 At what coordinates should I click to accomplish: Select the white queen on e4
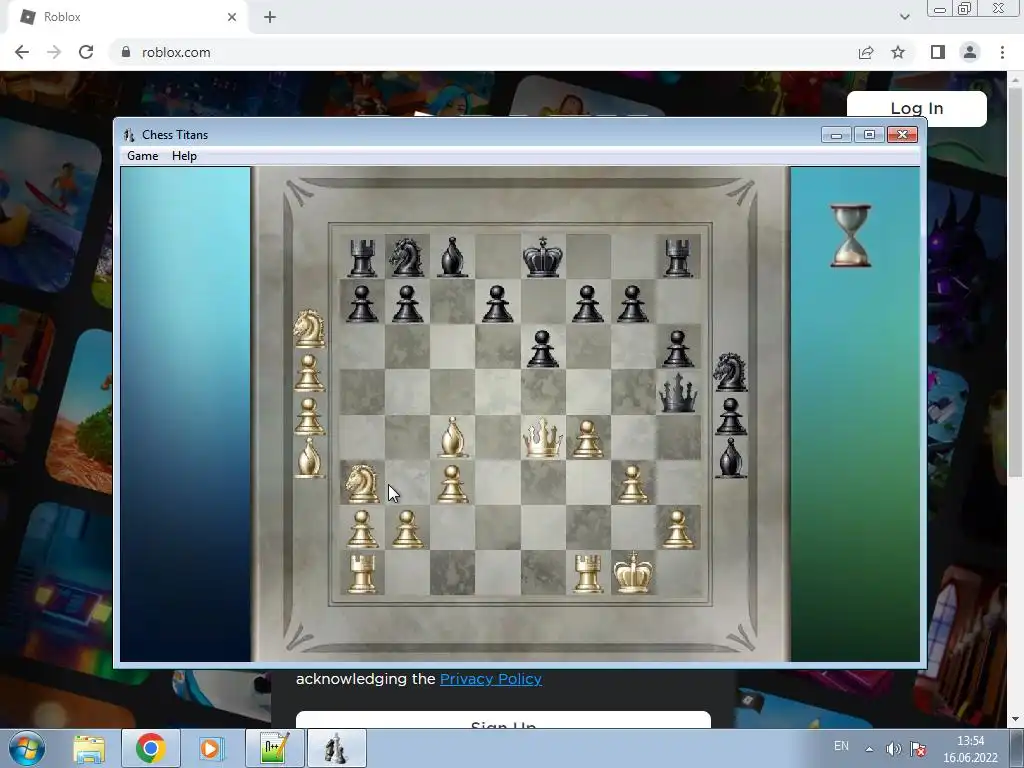tap(543, 438)
